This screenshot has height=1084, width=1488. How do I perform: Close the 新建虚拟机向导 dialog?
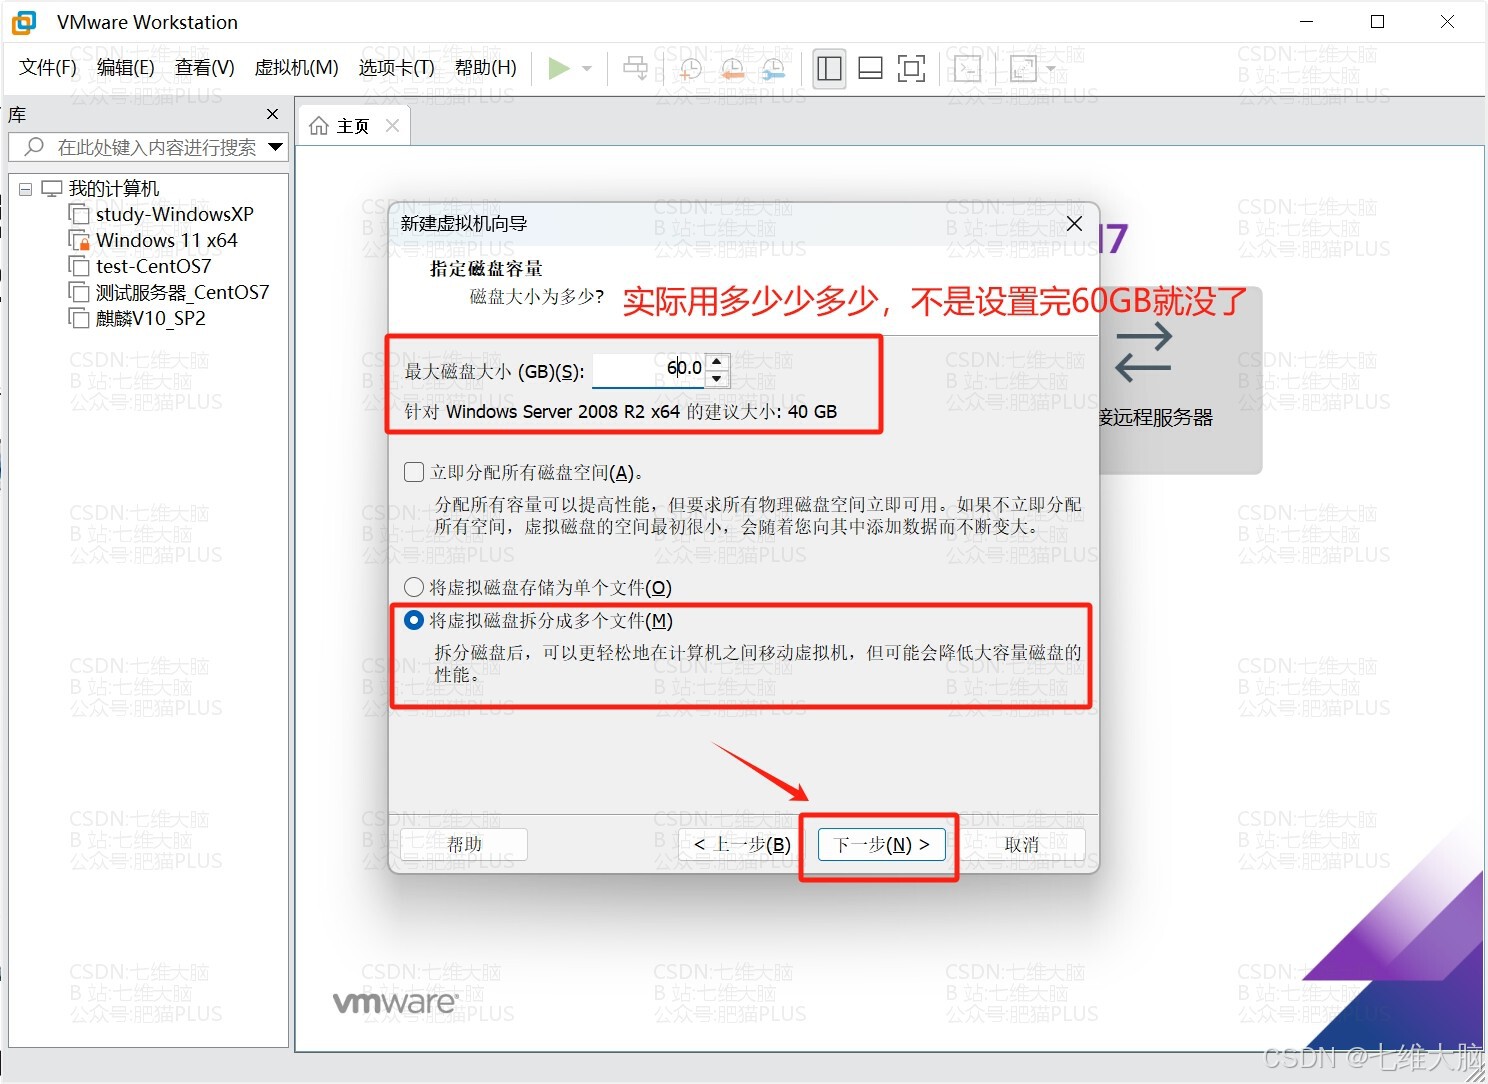(1074, 224)
